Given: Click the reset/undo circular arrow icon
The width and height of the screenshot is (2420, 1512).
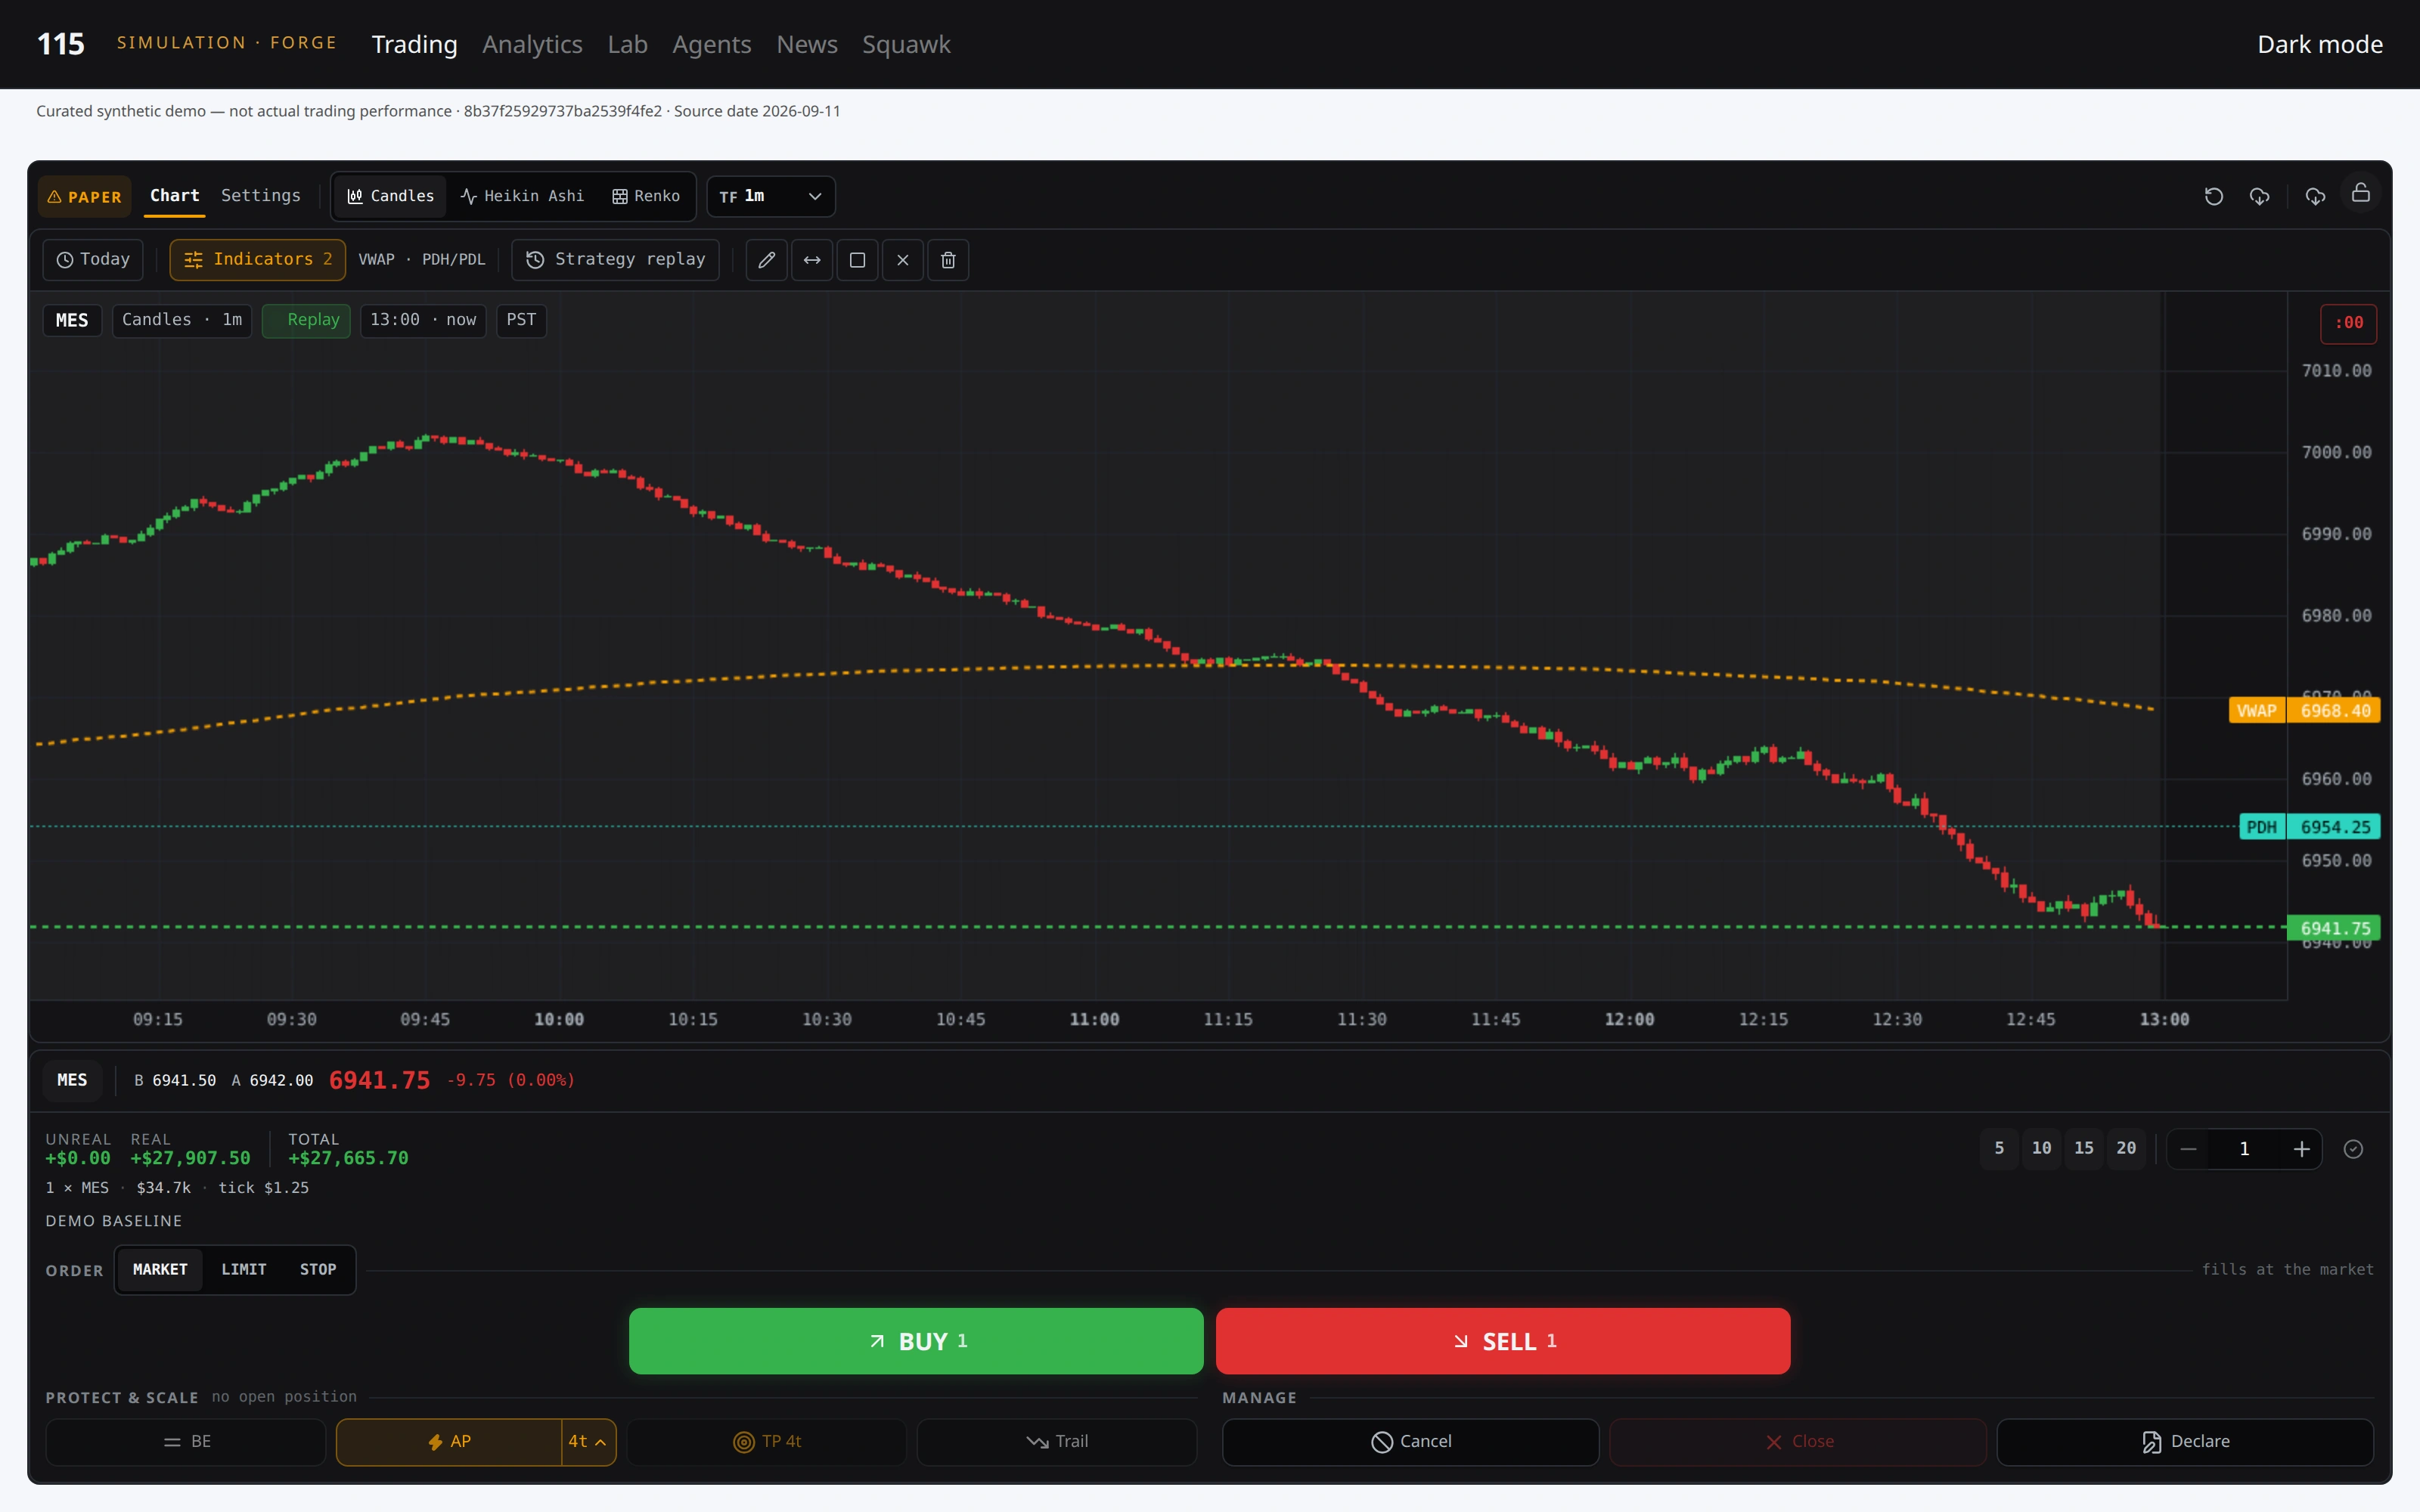Looking at the screenshot, I should [2213, 196].
